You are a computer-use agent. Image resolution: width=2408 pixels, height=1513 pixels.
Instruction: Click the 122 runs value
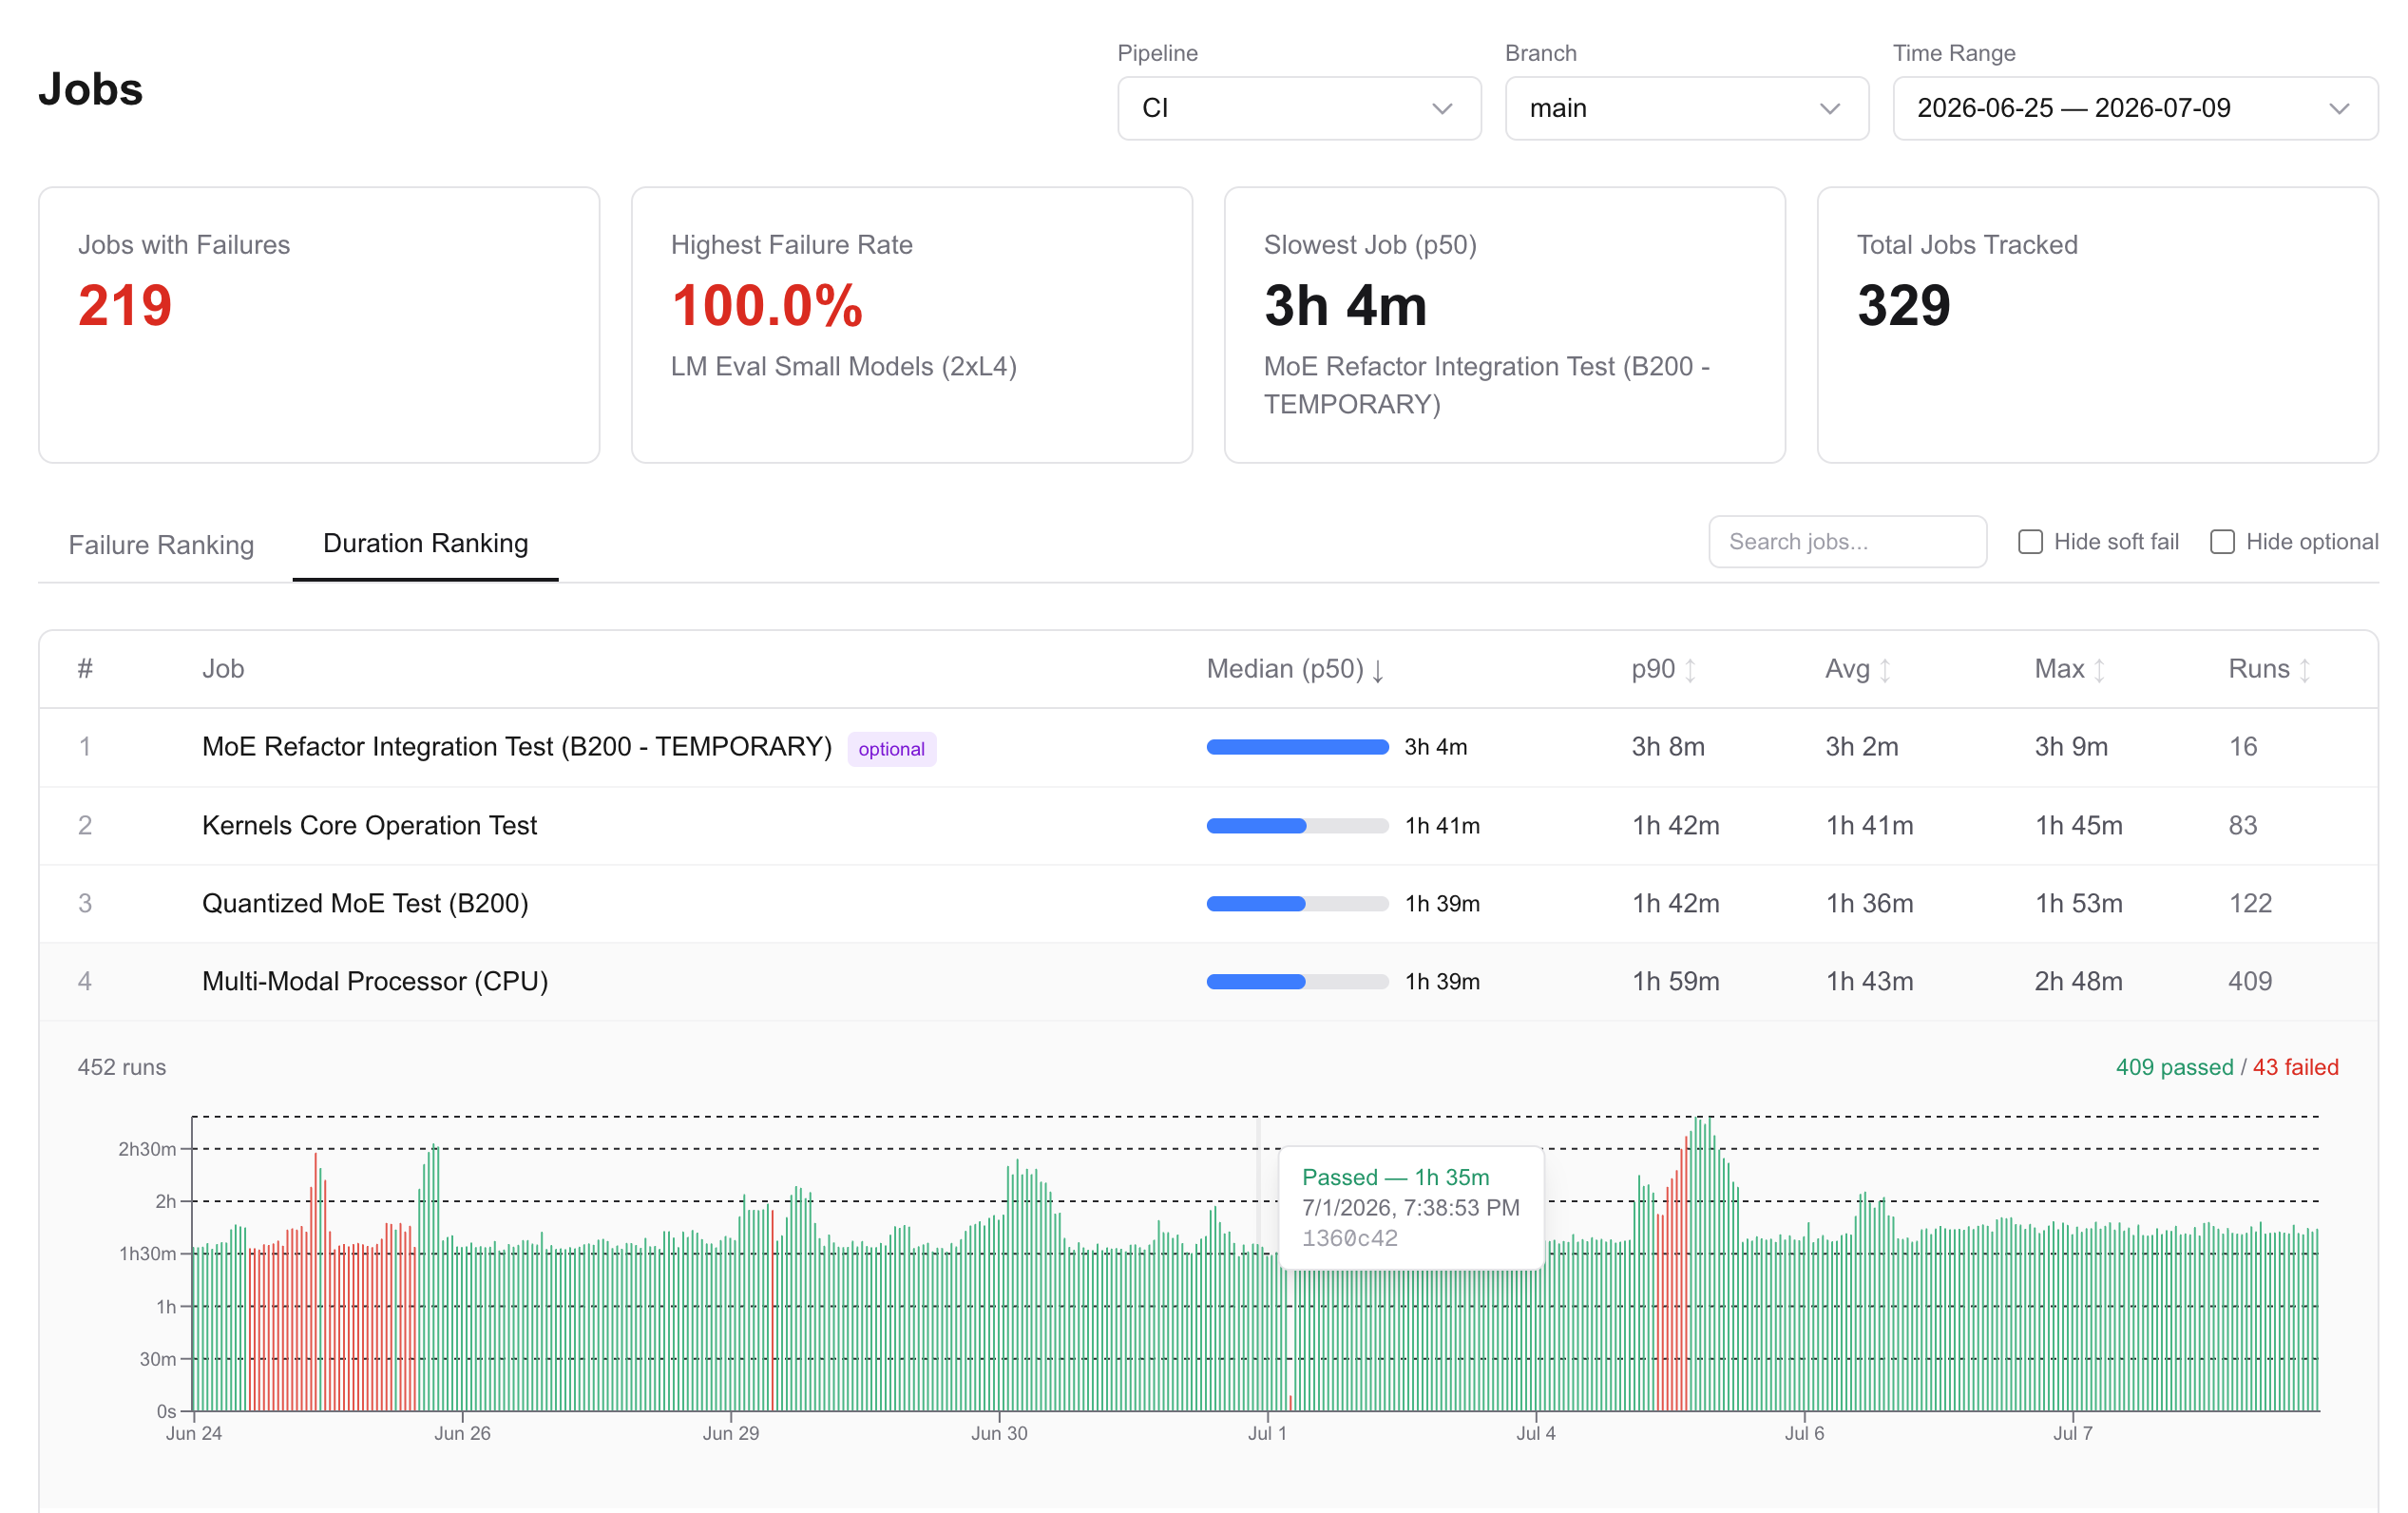[x=2250, y=904]
